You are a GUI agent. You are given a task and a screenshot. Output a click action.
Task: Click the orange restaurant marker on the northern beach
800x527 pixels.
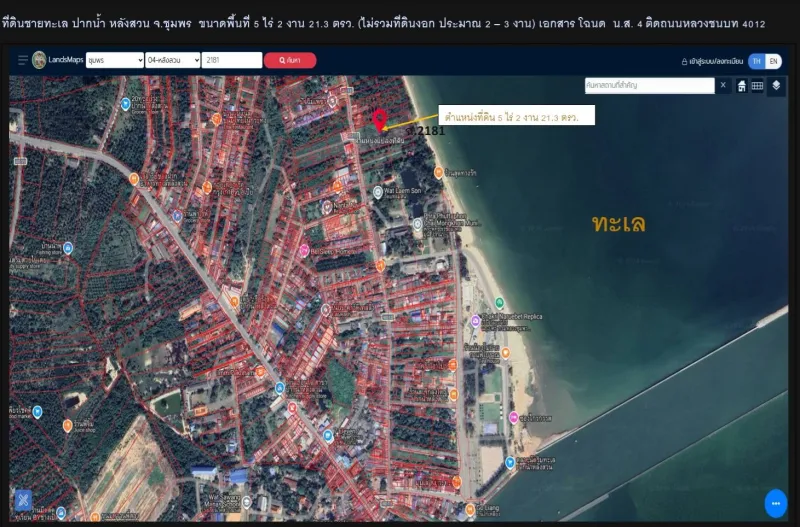438,172
